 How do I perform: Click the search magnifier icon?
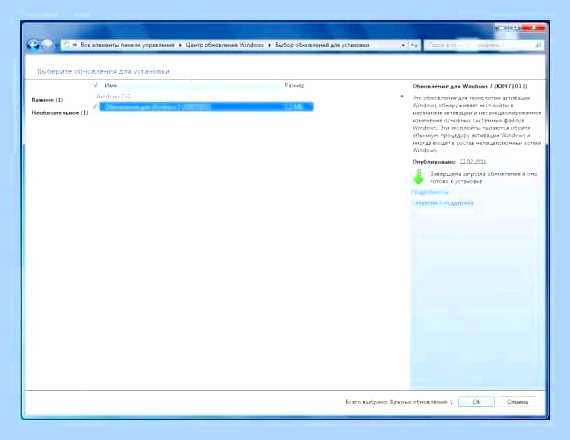point(538,45)
